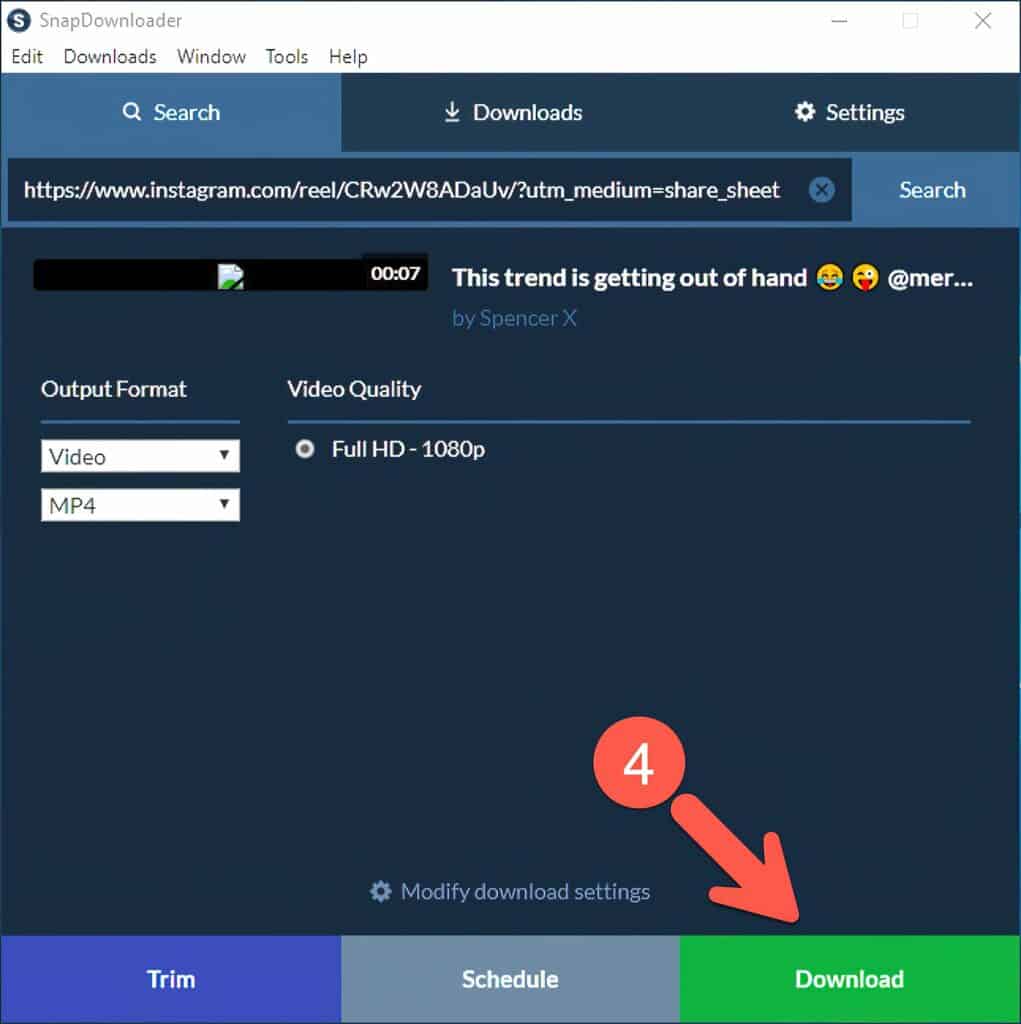The height and width of the screenshot is (1024, 1021).
Task: Switch to the Search tab
Action: click(x=171, y=112)
